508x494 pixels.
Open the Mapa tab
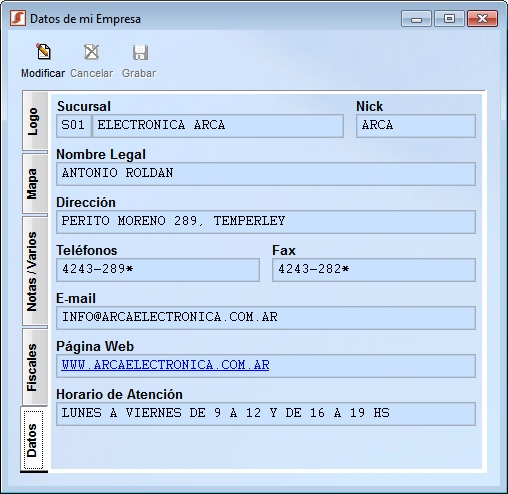pyautogui.click(x=35, y=184)
